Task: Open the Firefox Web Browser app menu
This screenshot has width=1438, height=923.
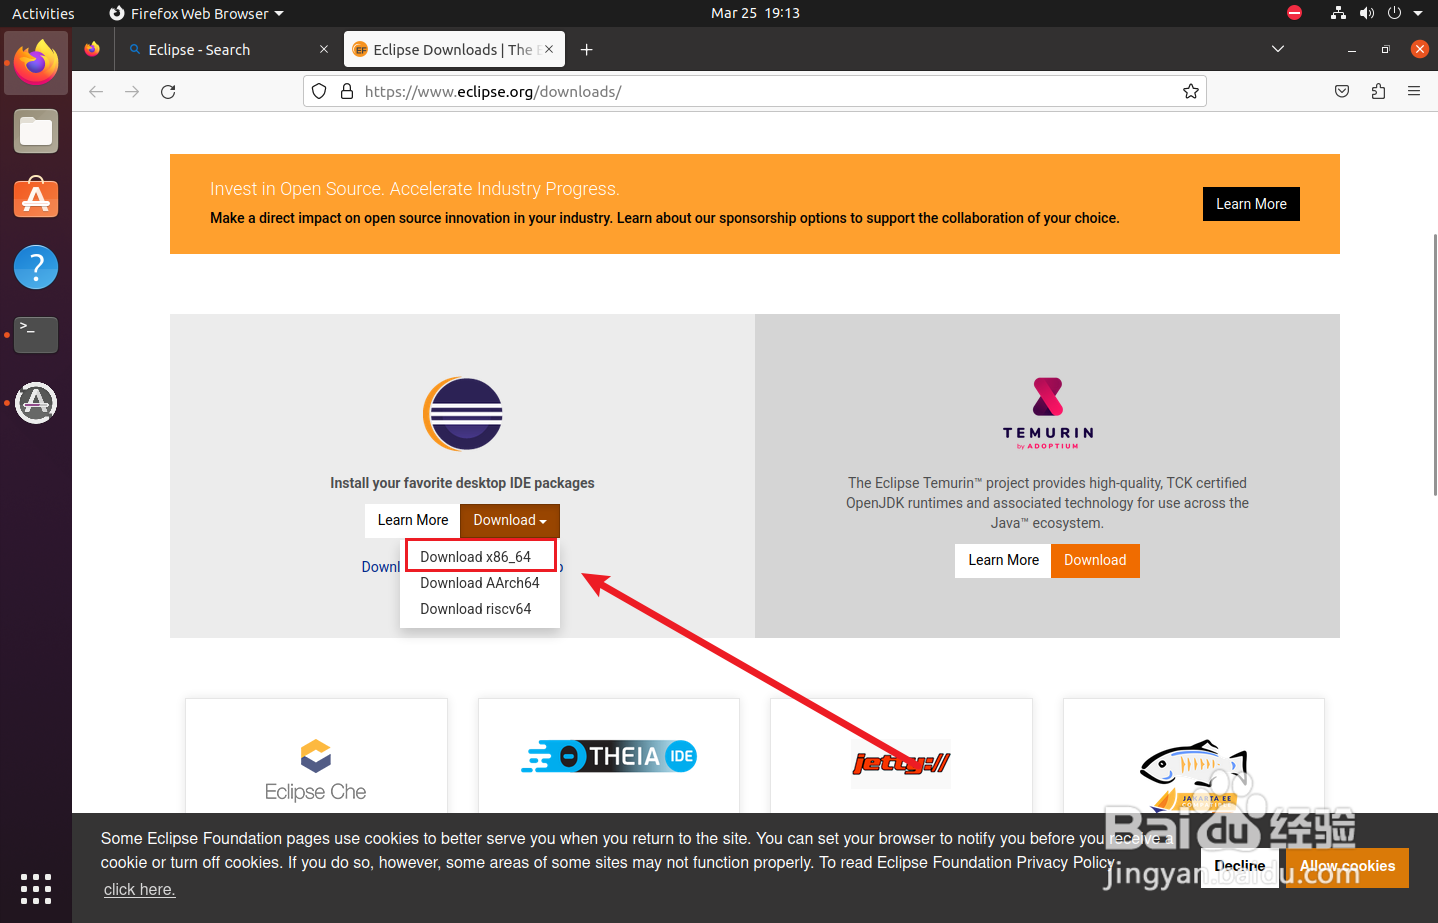Action: 196,13
